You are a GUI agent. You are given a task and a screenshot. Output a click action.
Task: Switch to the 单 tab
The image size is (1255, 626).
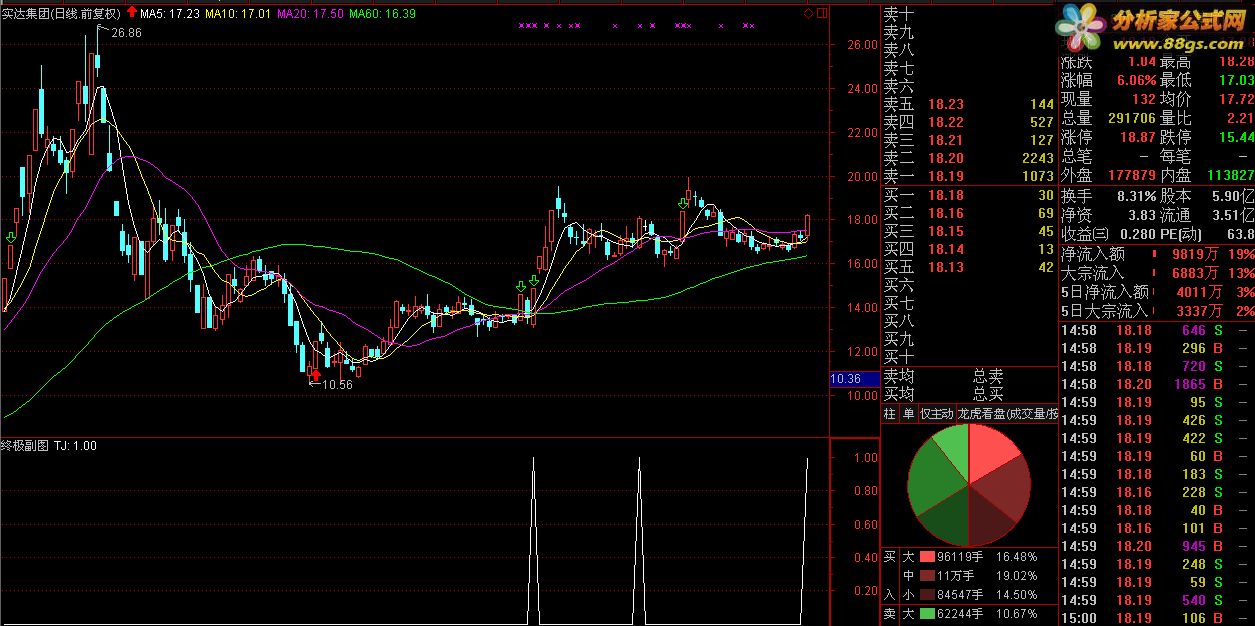point(908,413)
